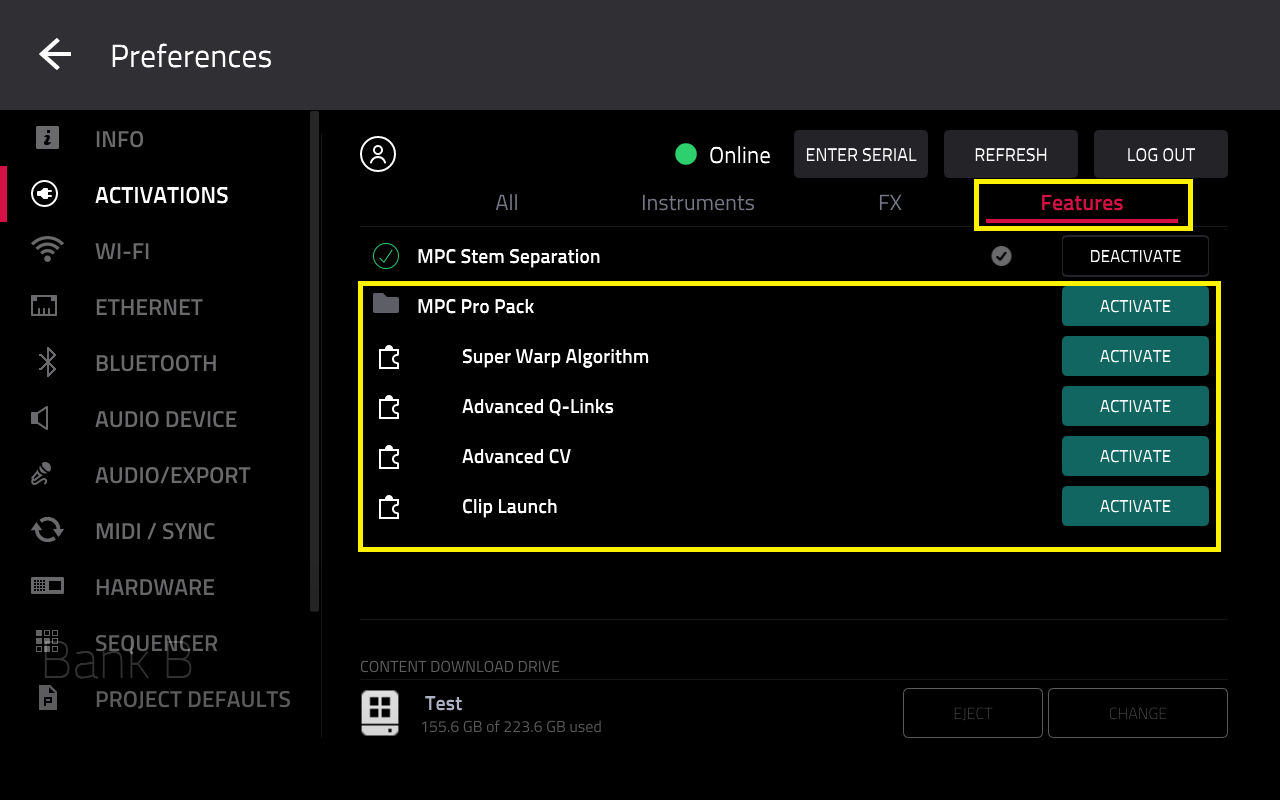Open MIDI / Sync via sync icon
This screenshot has height=800, width=1280.
tap(47, 530)
